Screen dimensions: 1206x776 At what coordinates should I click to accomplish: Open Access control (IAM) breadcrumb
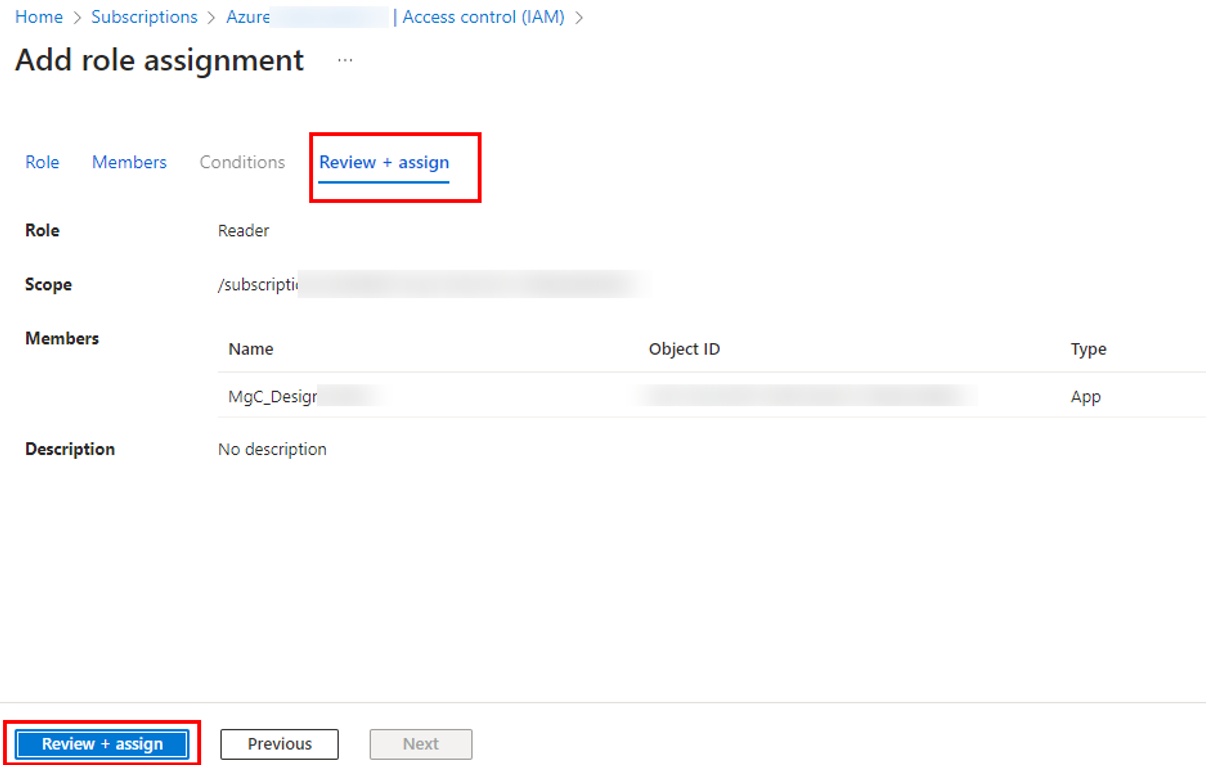[x=483, y=17]
